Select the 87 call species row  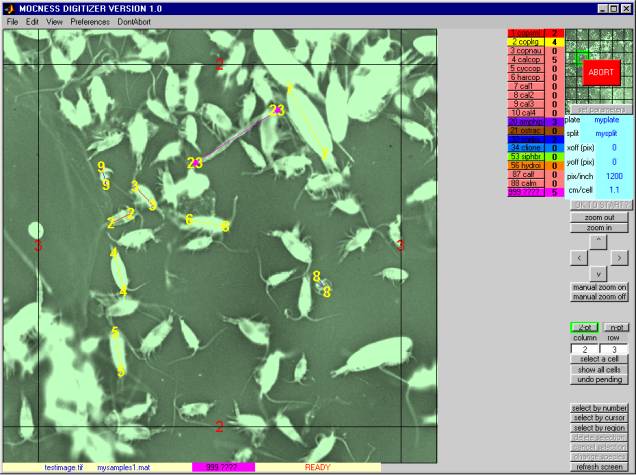point(526,174)
